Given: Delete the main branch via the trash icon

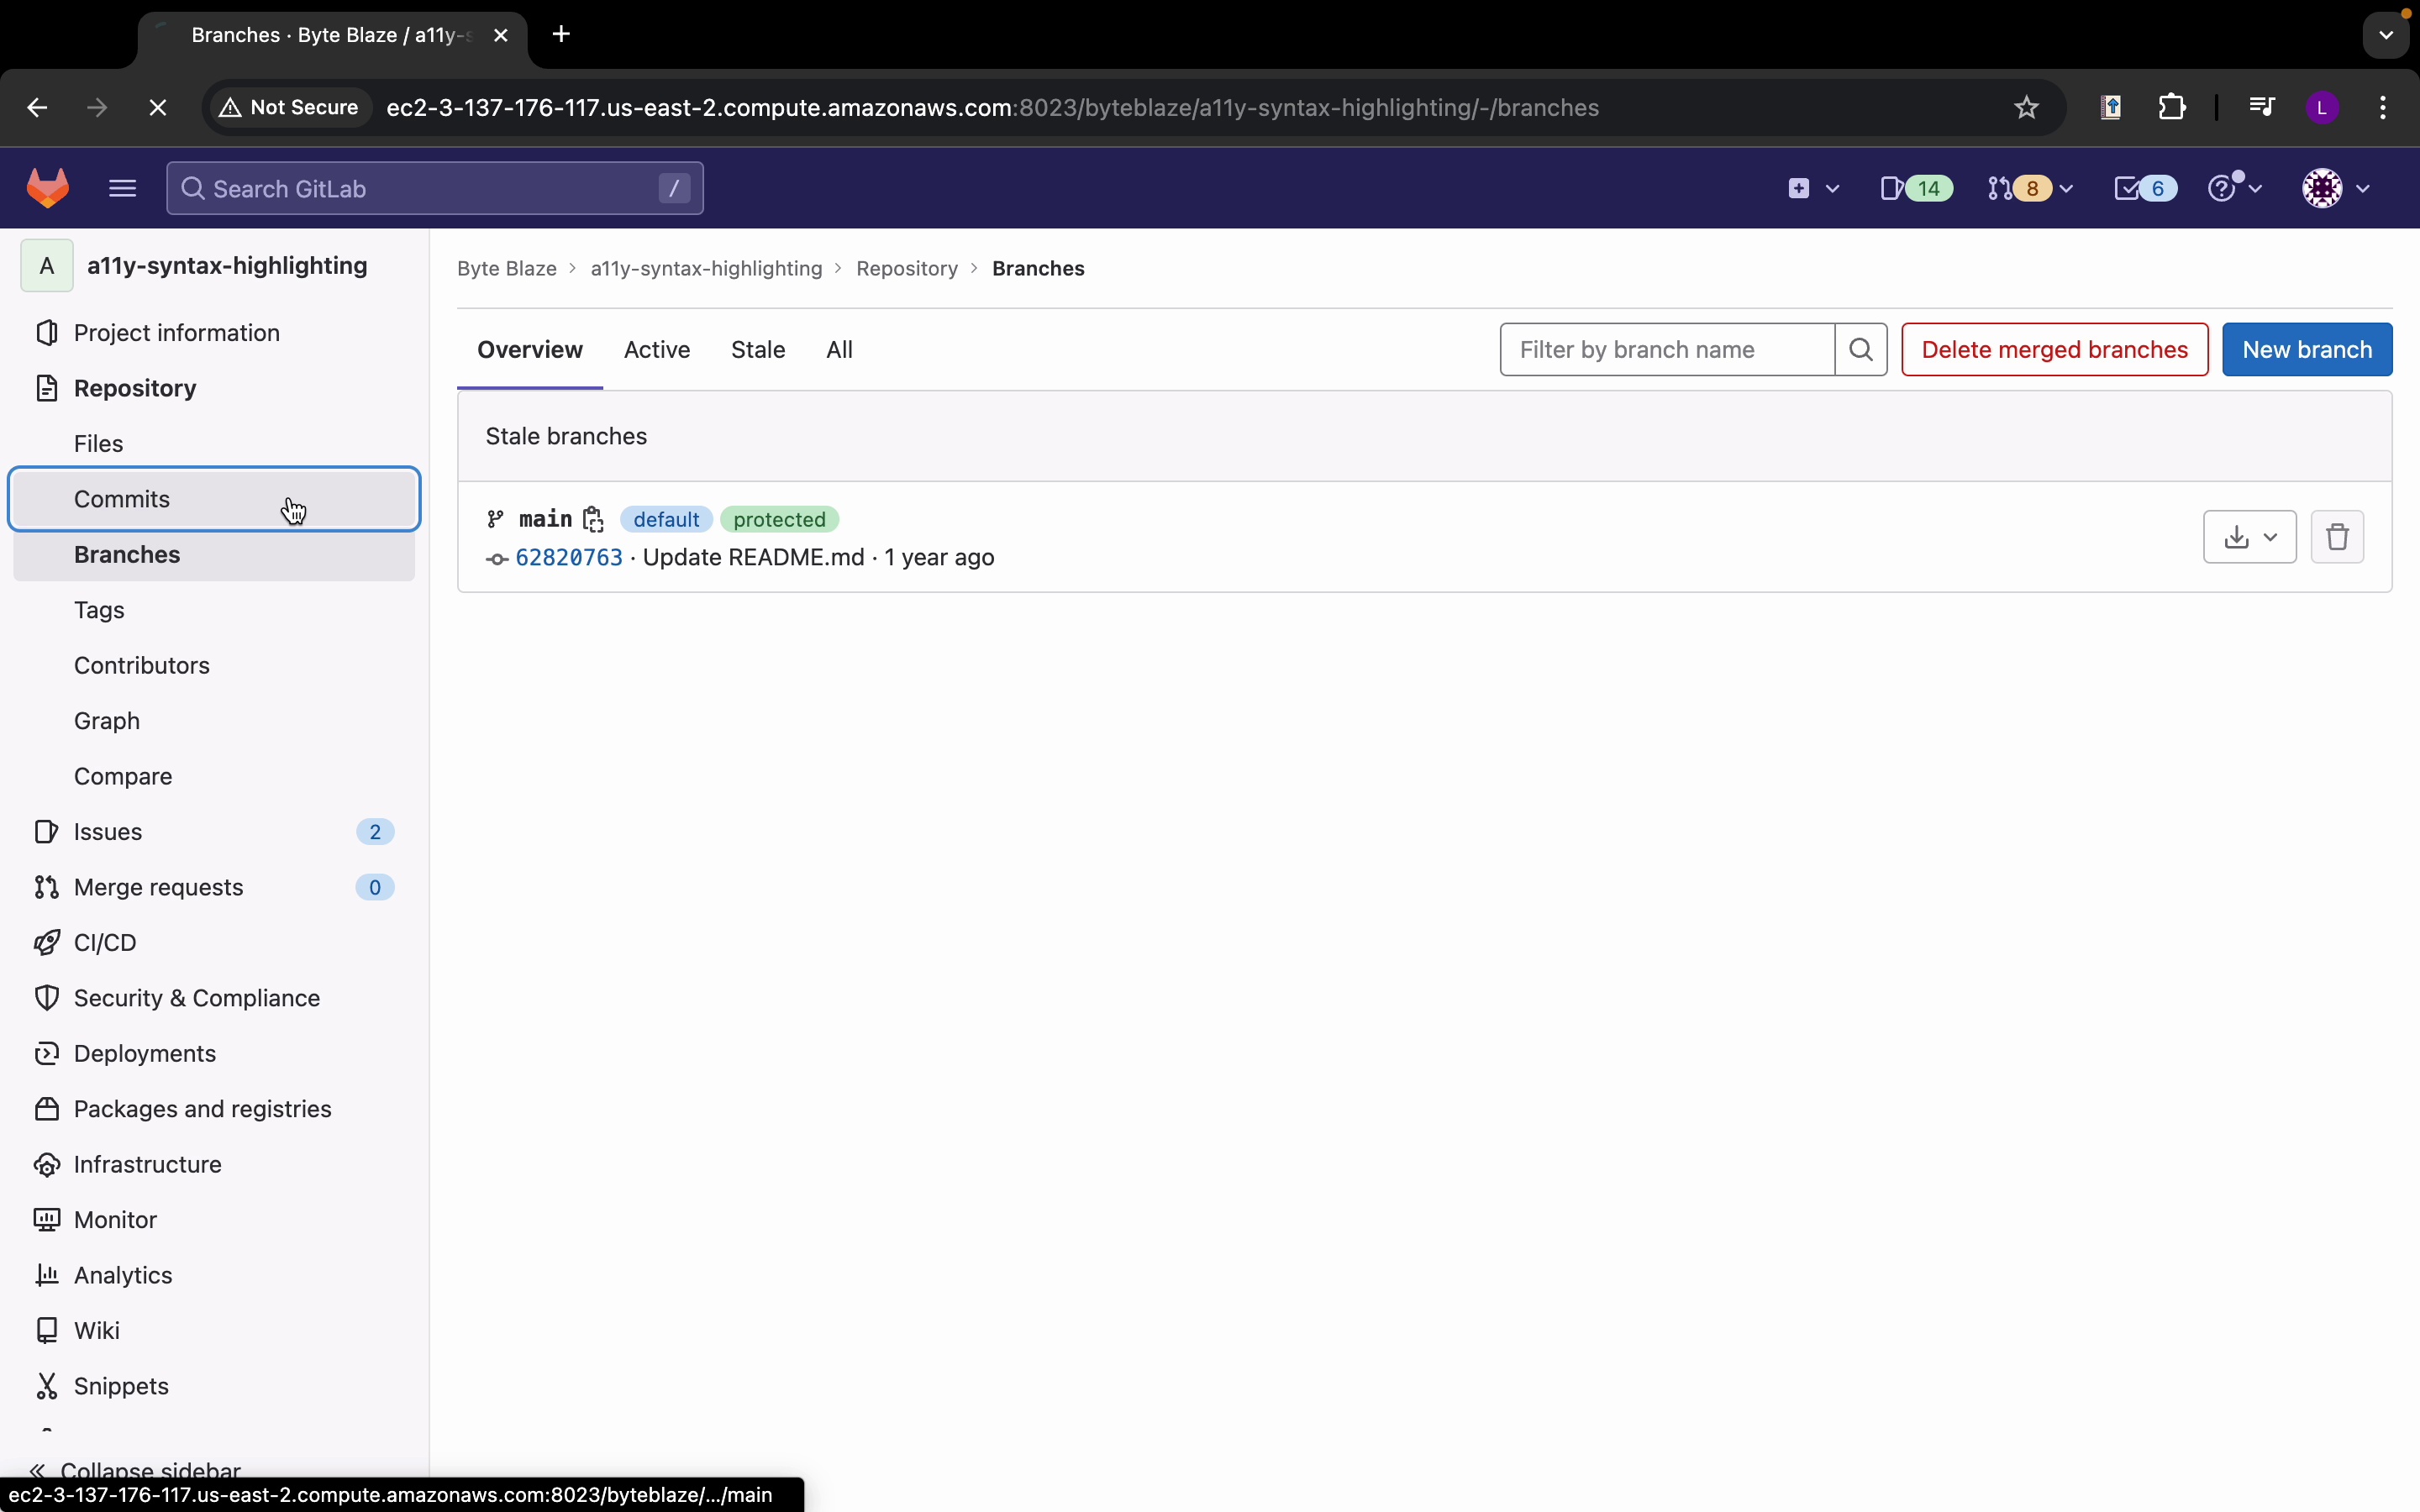Looking at the screenshot, I should coord(2337,537).
